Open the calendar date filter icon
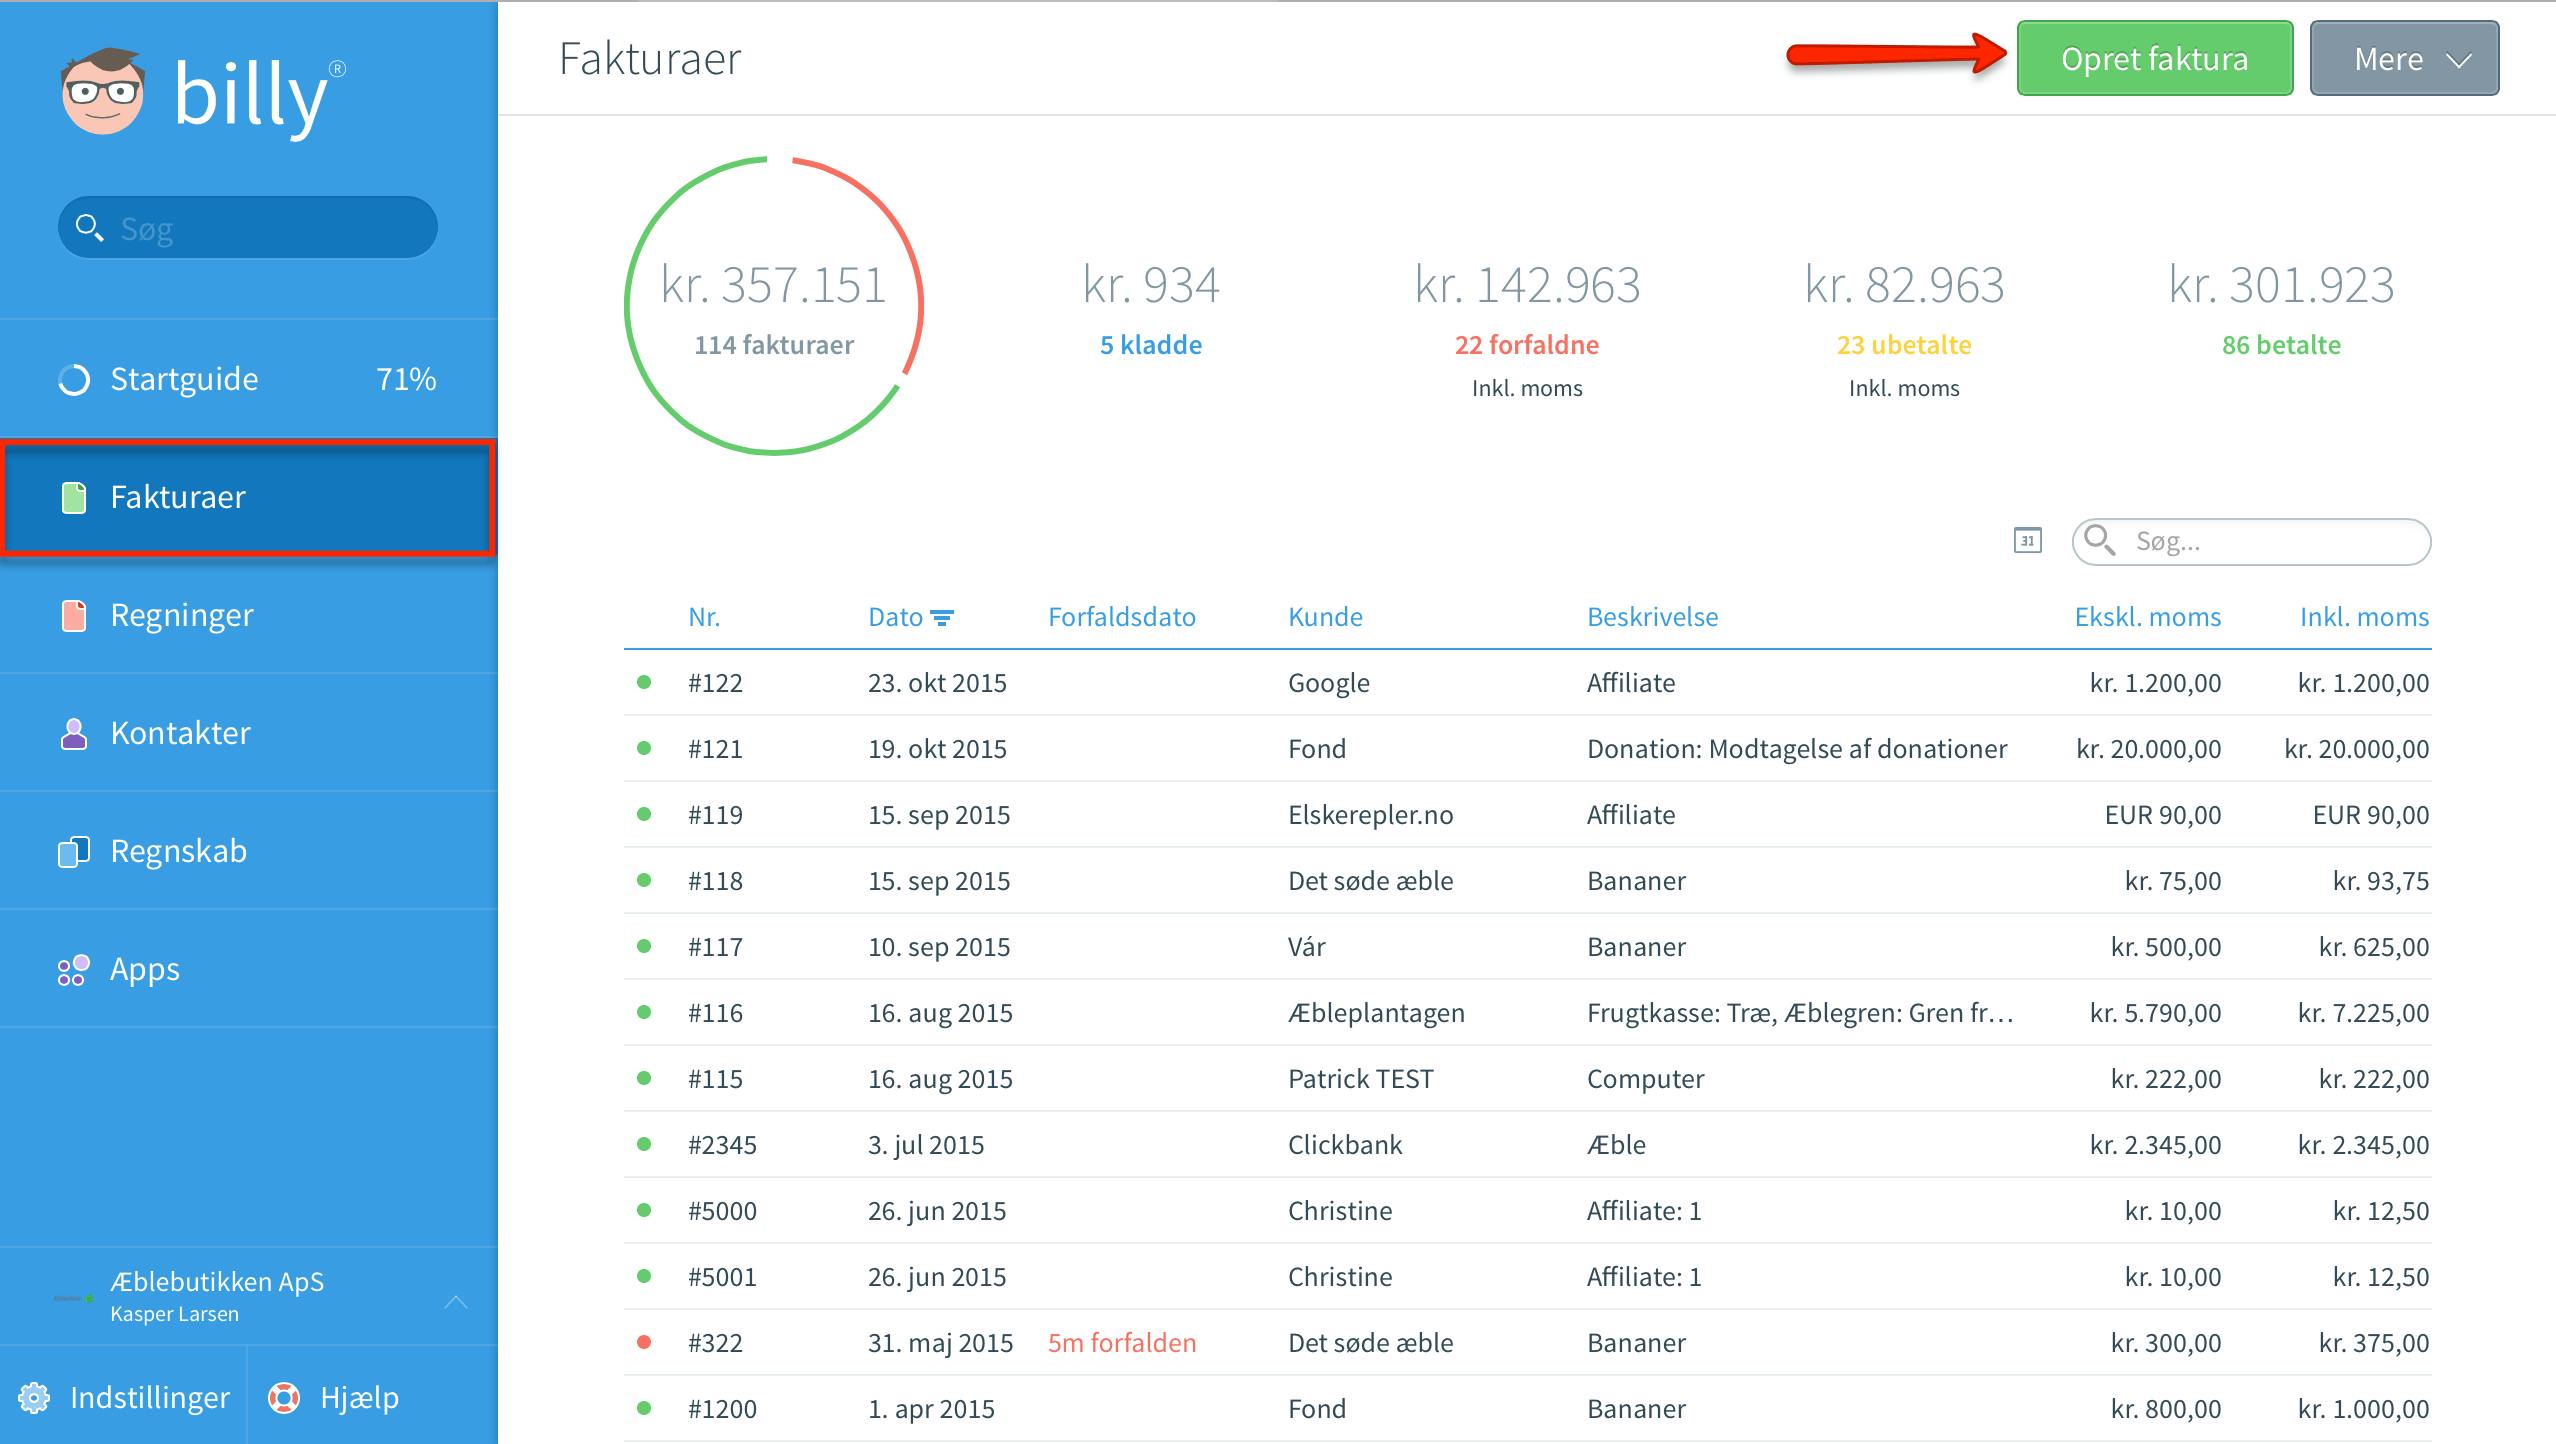 [x=2027, y=541]
